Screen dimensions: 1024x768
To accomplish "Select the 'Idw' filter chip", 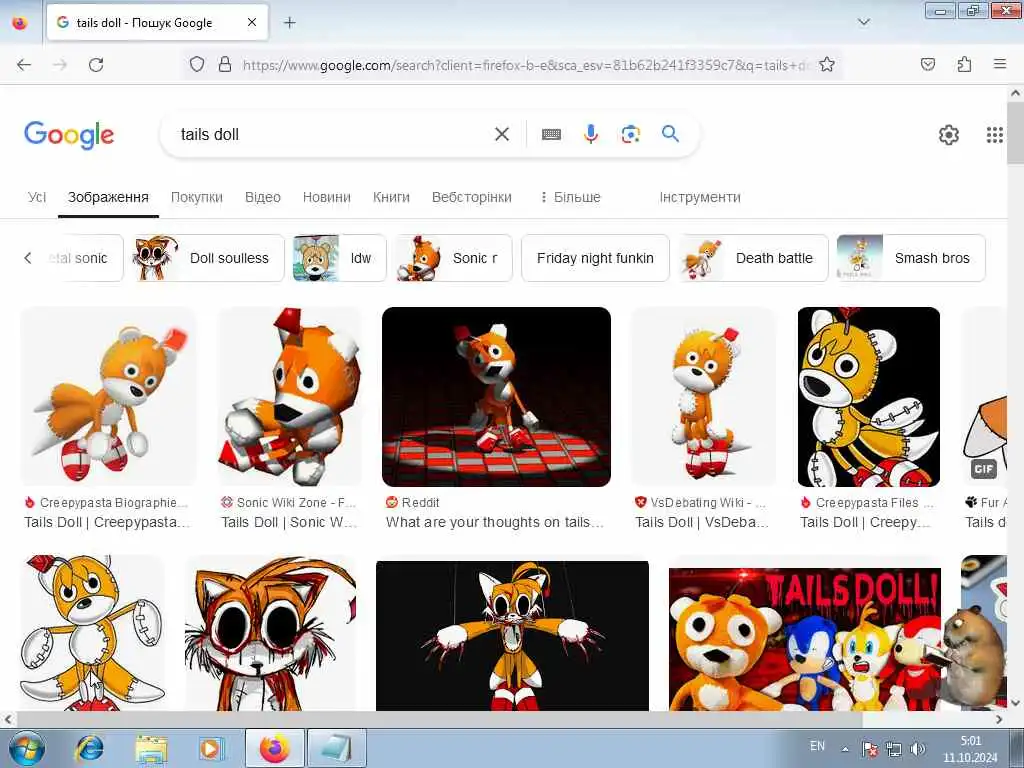I will [340, 258].
